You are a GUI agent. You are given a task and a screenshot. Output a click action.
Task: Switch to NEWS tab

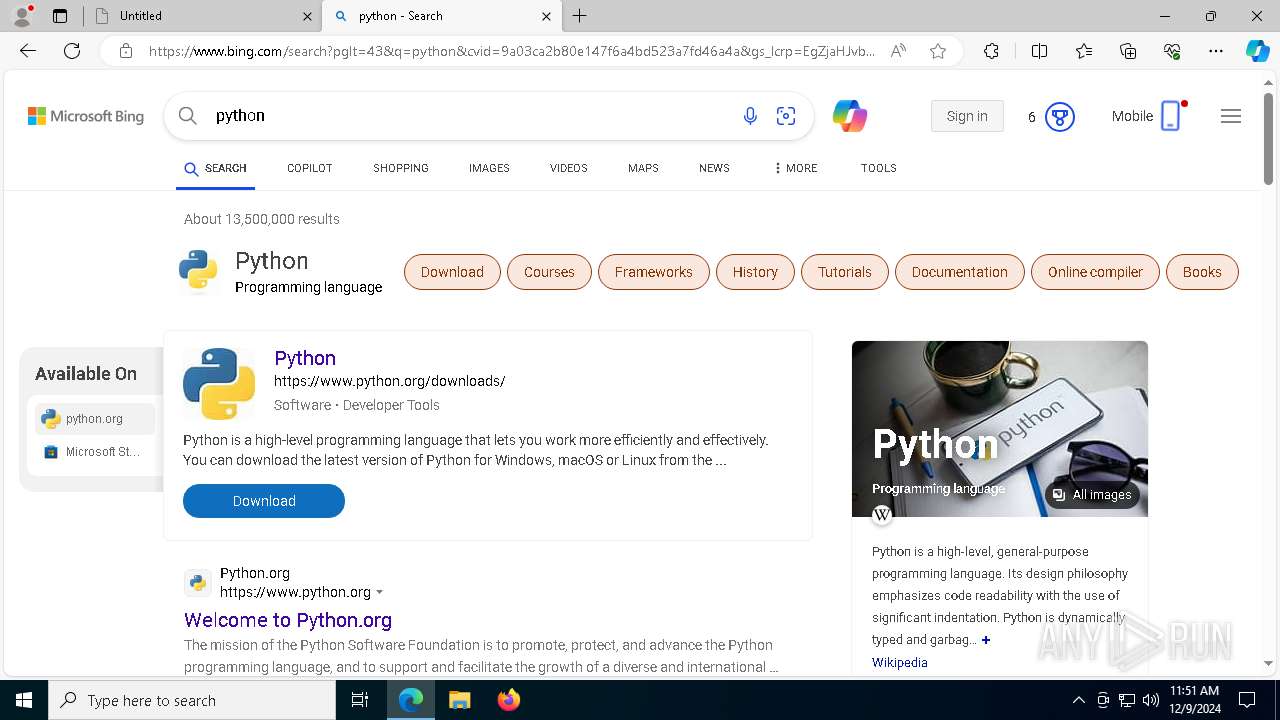click(x=714, y=168)
